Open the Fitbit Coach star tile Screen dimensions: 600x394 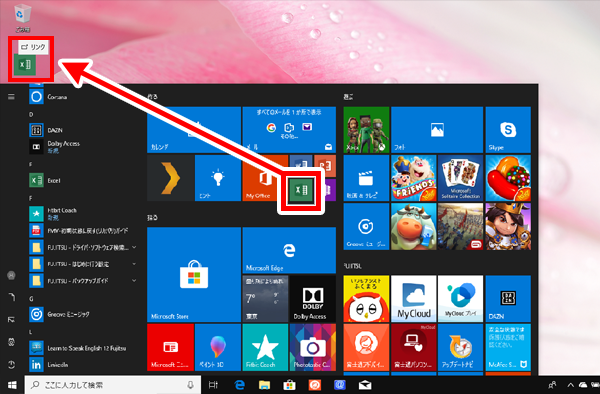(265, 347)
